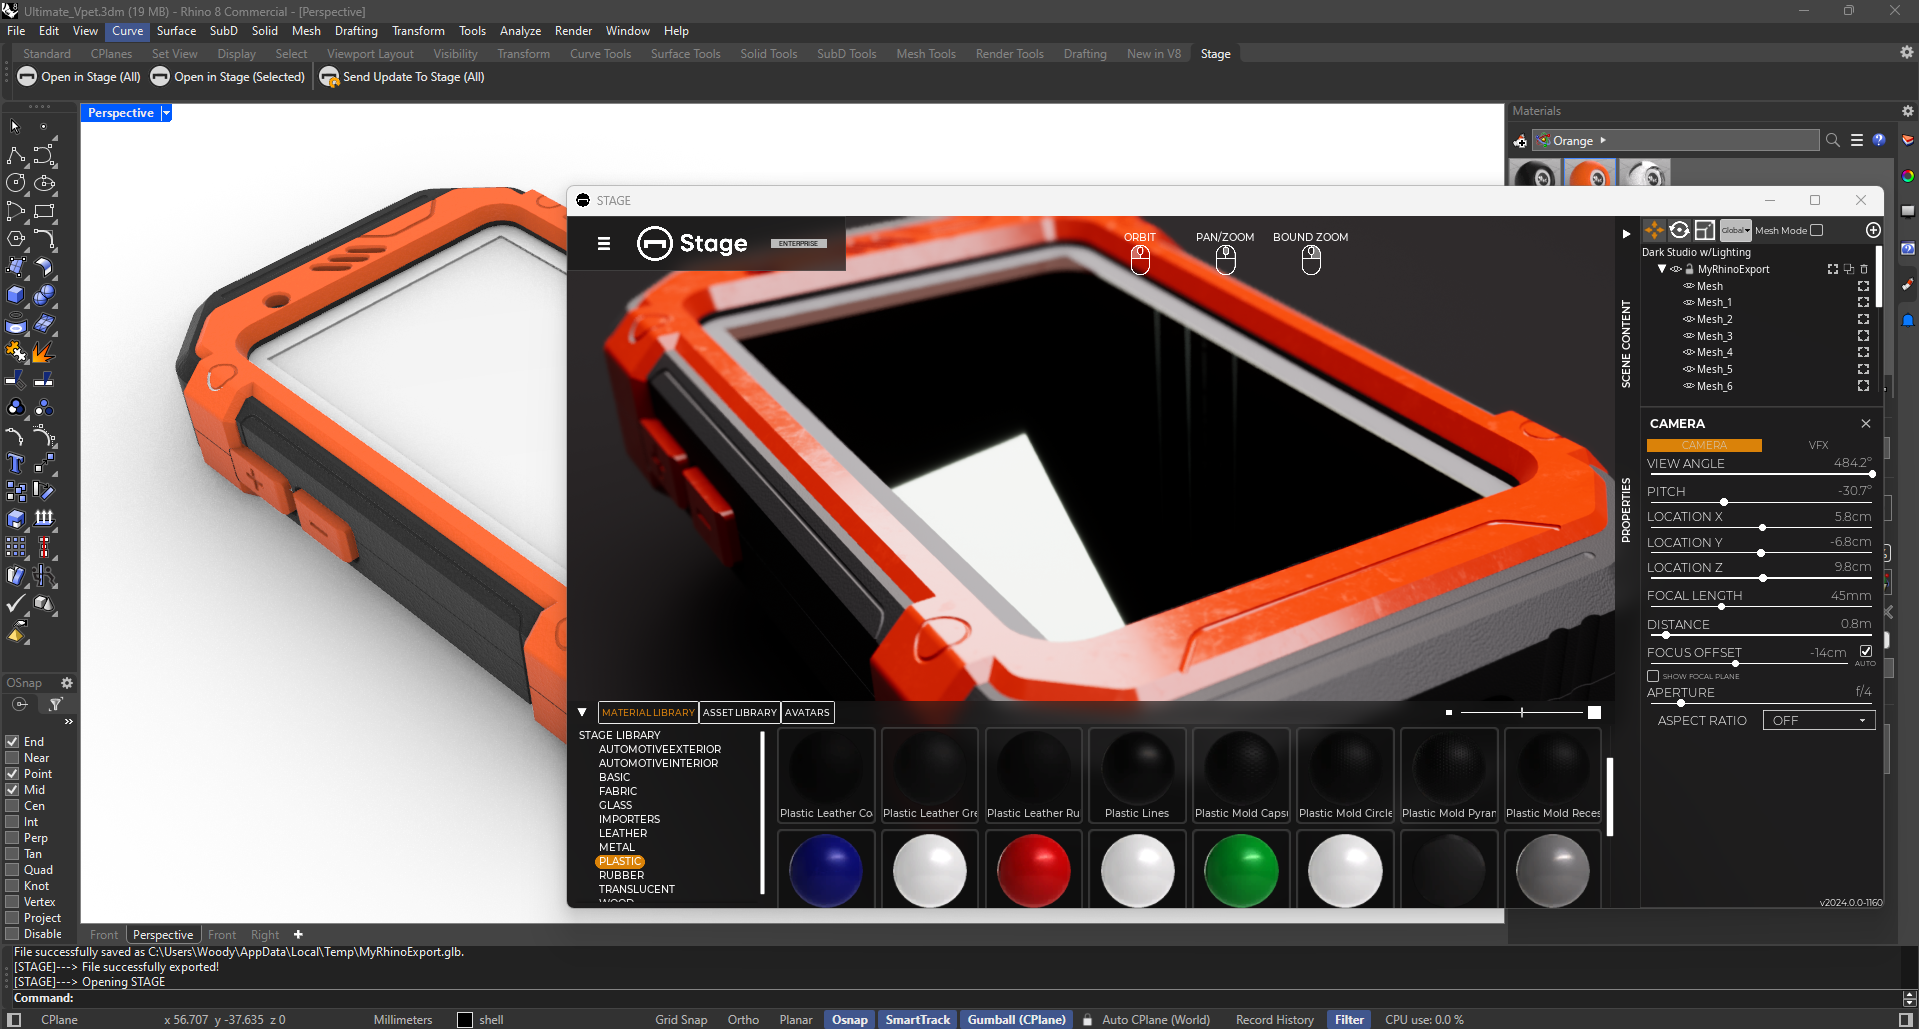The image size is (1919, 1029).
Task: Select the Polygon tool in Rhino sidebar
Action: pyautogui.click(x=16, y=239)
